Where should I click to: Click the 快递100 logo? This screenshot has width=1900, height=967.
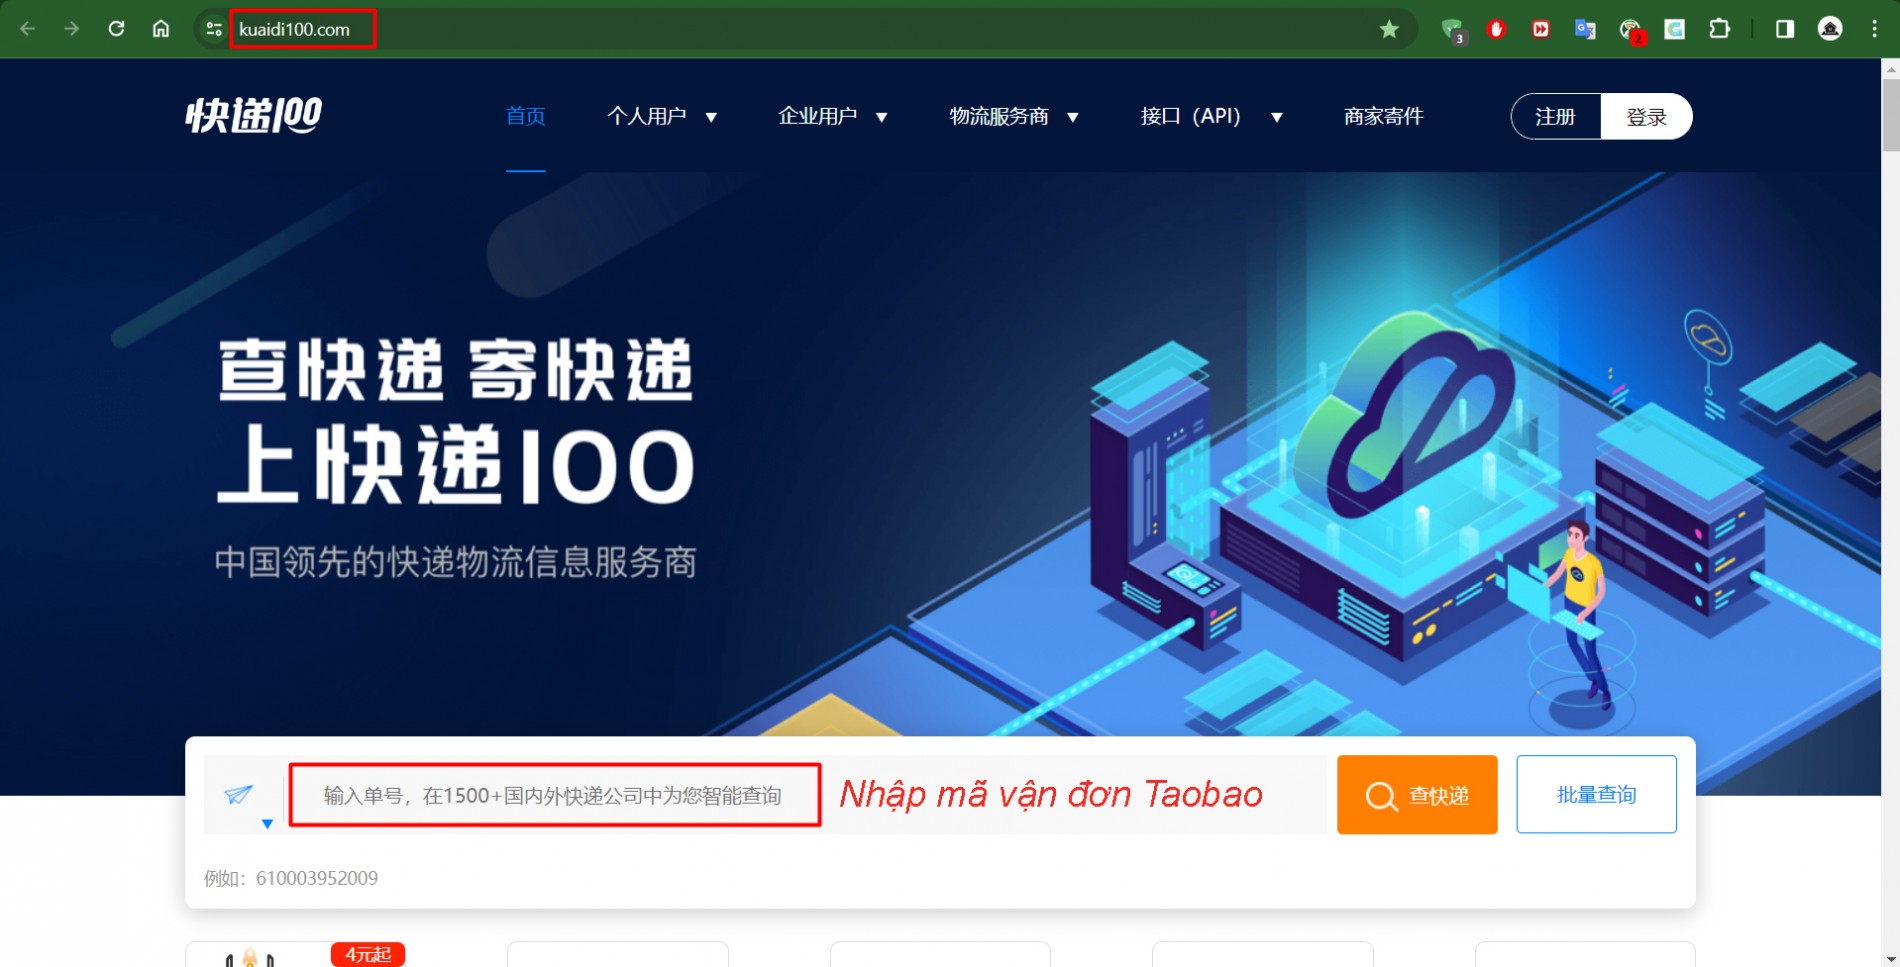[254, 116]
